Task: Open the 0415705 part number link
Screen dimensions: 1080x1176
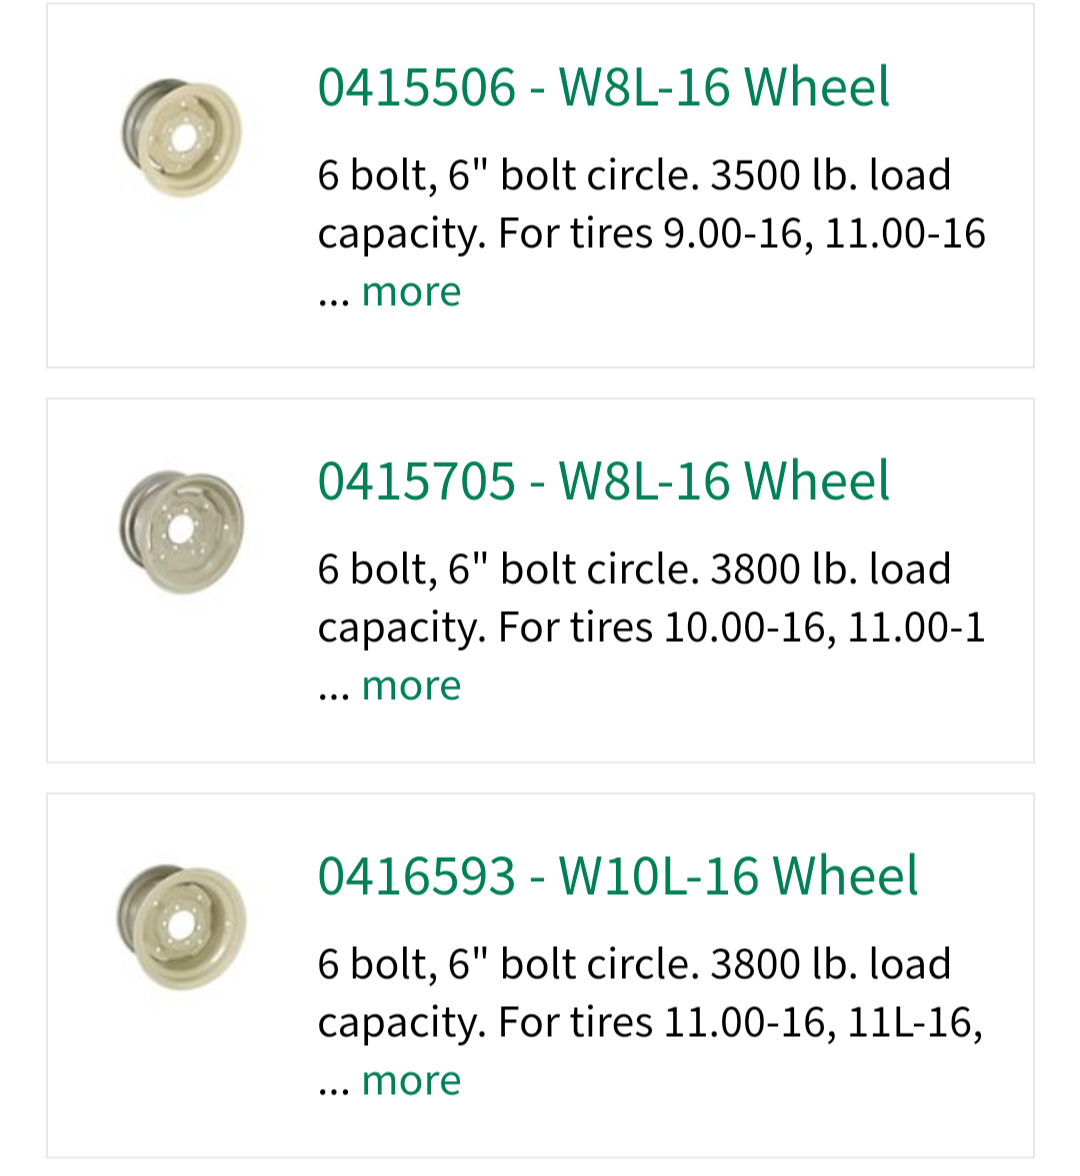Action: [x=416, y=481]
